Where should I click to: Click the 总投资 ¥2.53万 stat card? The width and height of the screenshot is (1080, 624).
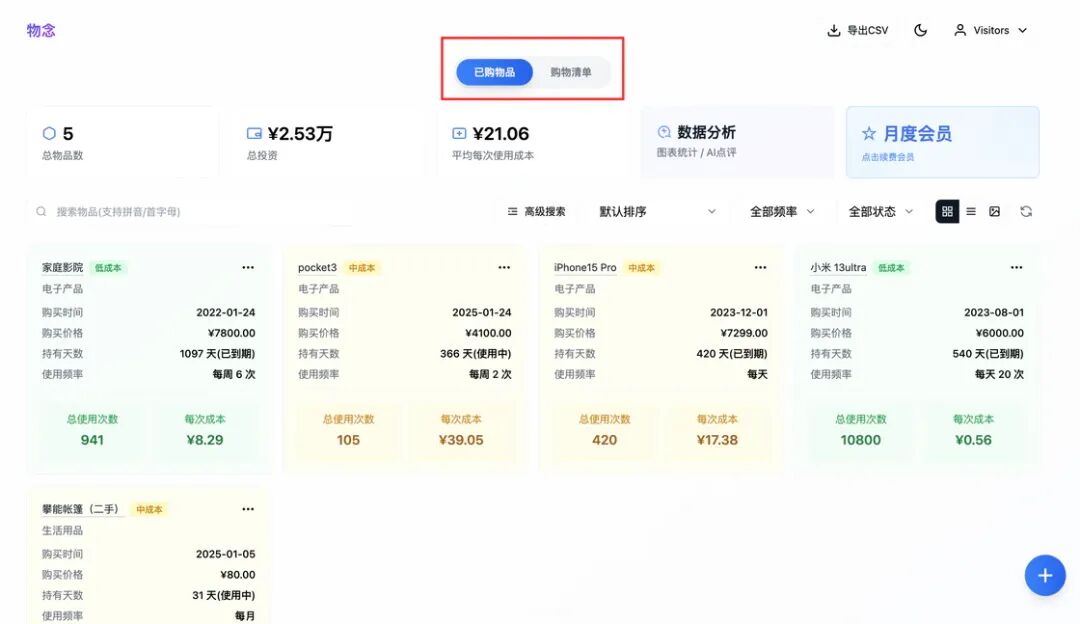(327, 142)
